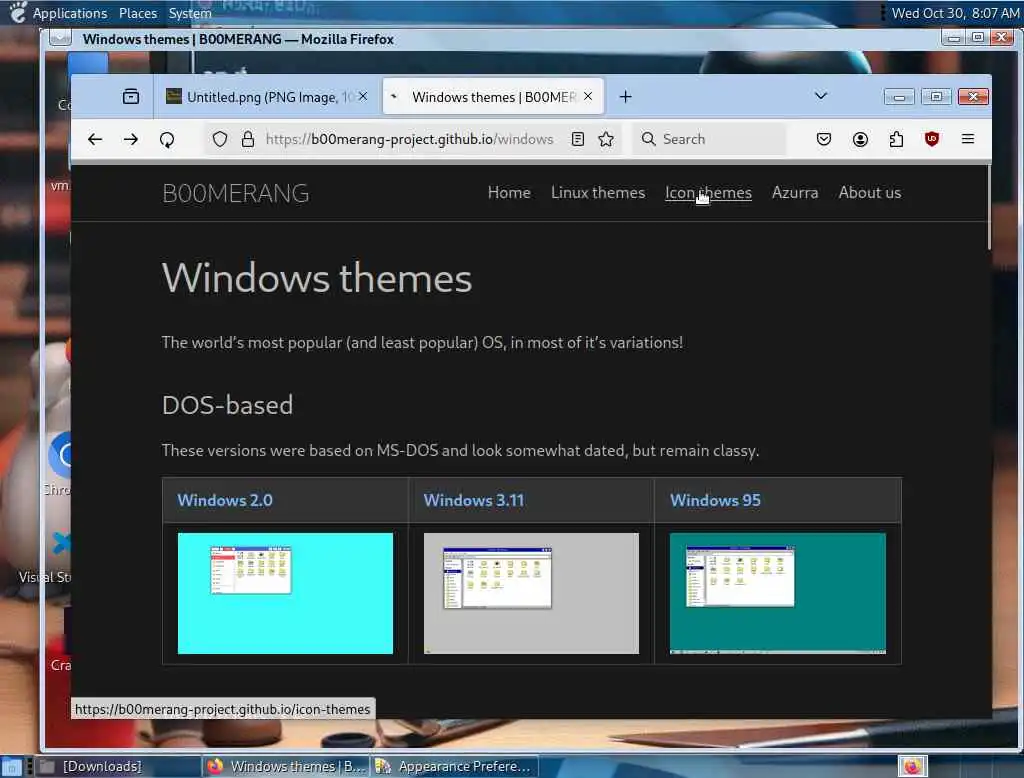Click the BOOMERANG site logo

(236, 193)
